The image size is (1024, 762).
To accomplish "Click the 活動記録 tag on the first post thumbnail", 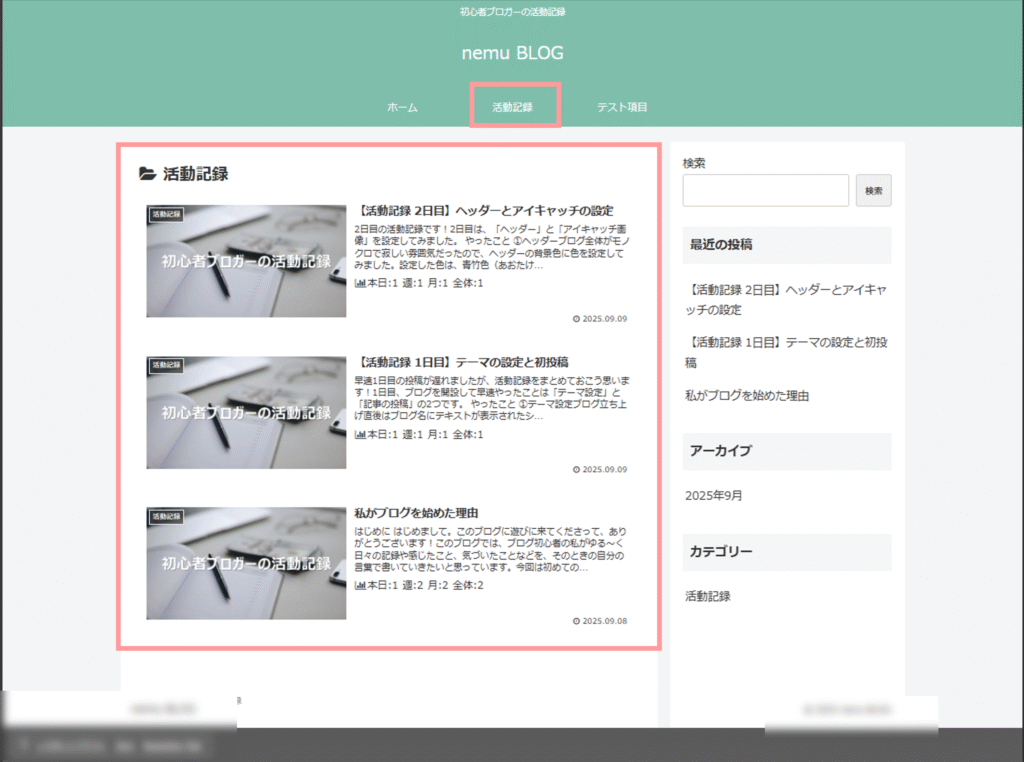I will click(167, 214).
